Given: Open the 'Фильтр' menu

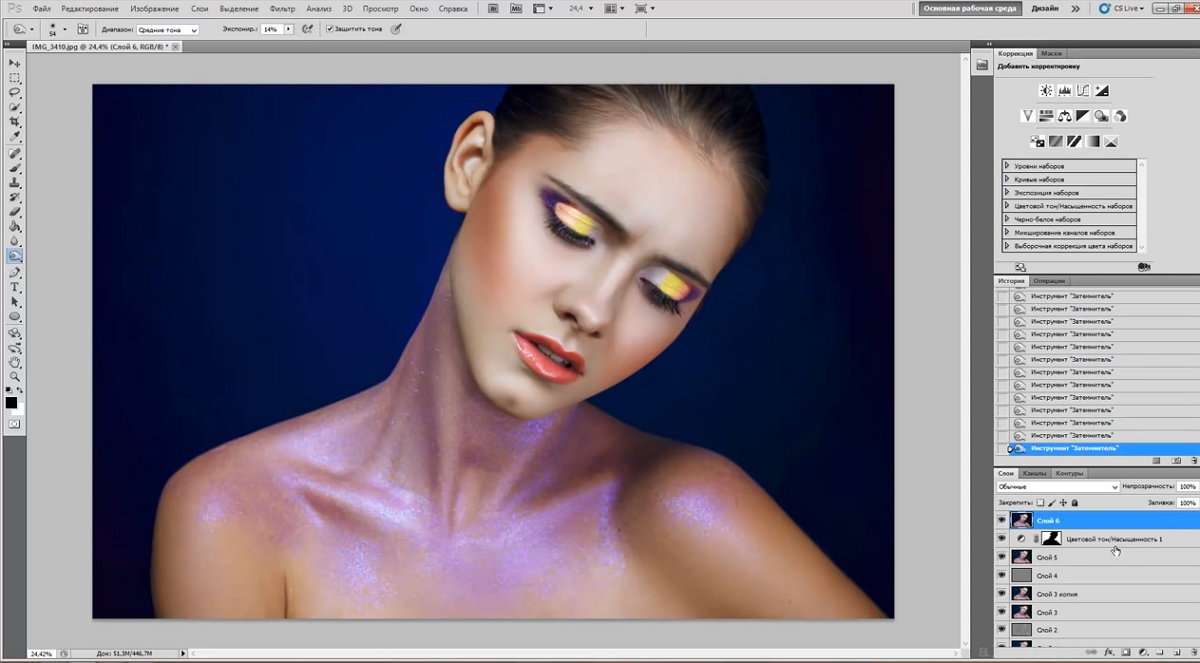Looking at the screenshot, I should tap(283, 8).
